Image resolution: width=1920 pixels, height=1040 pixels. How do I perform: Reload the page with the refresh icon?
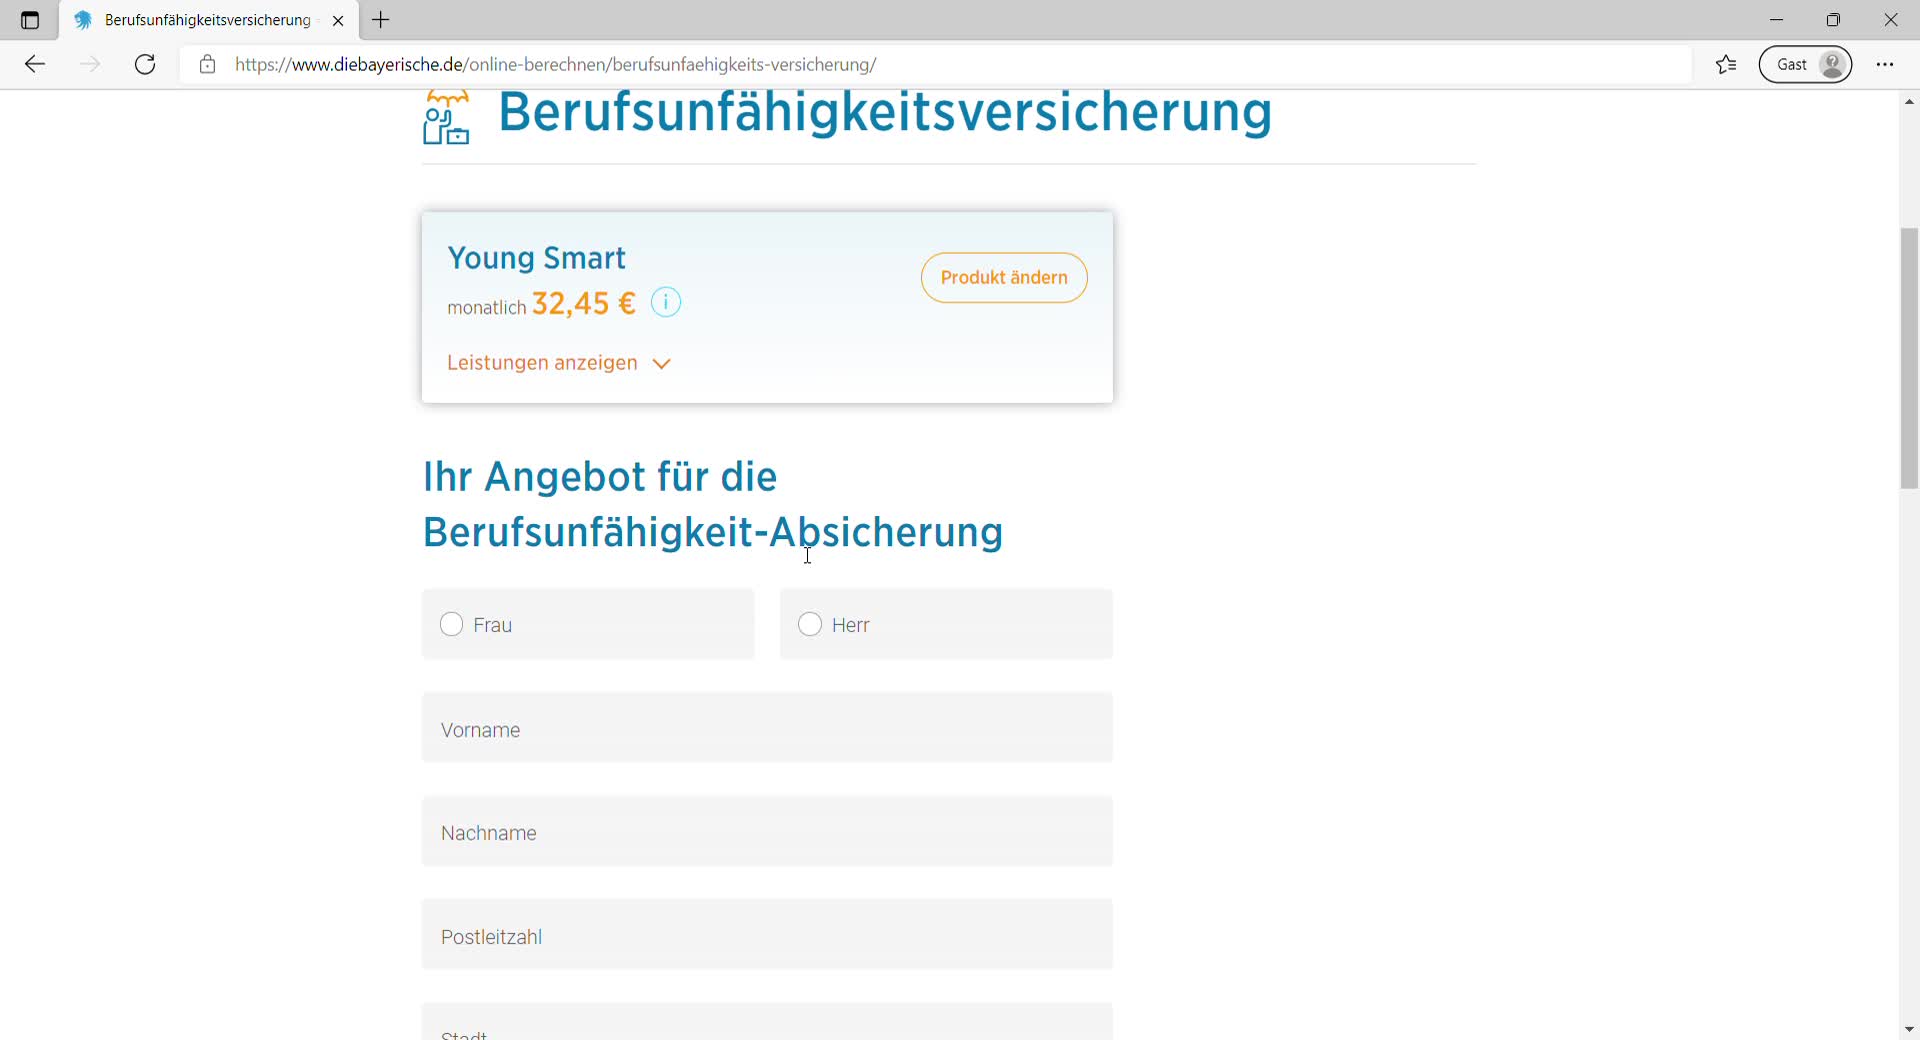145,65
